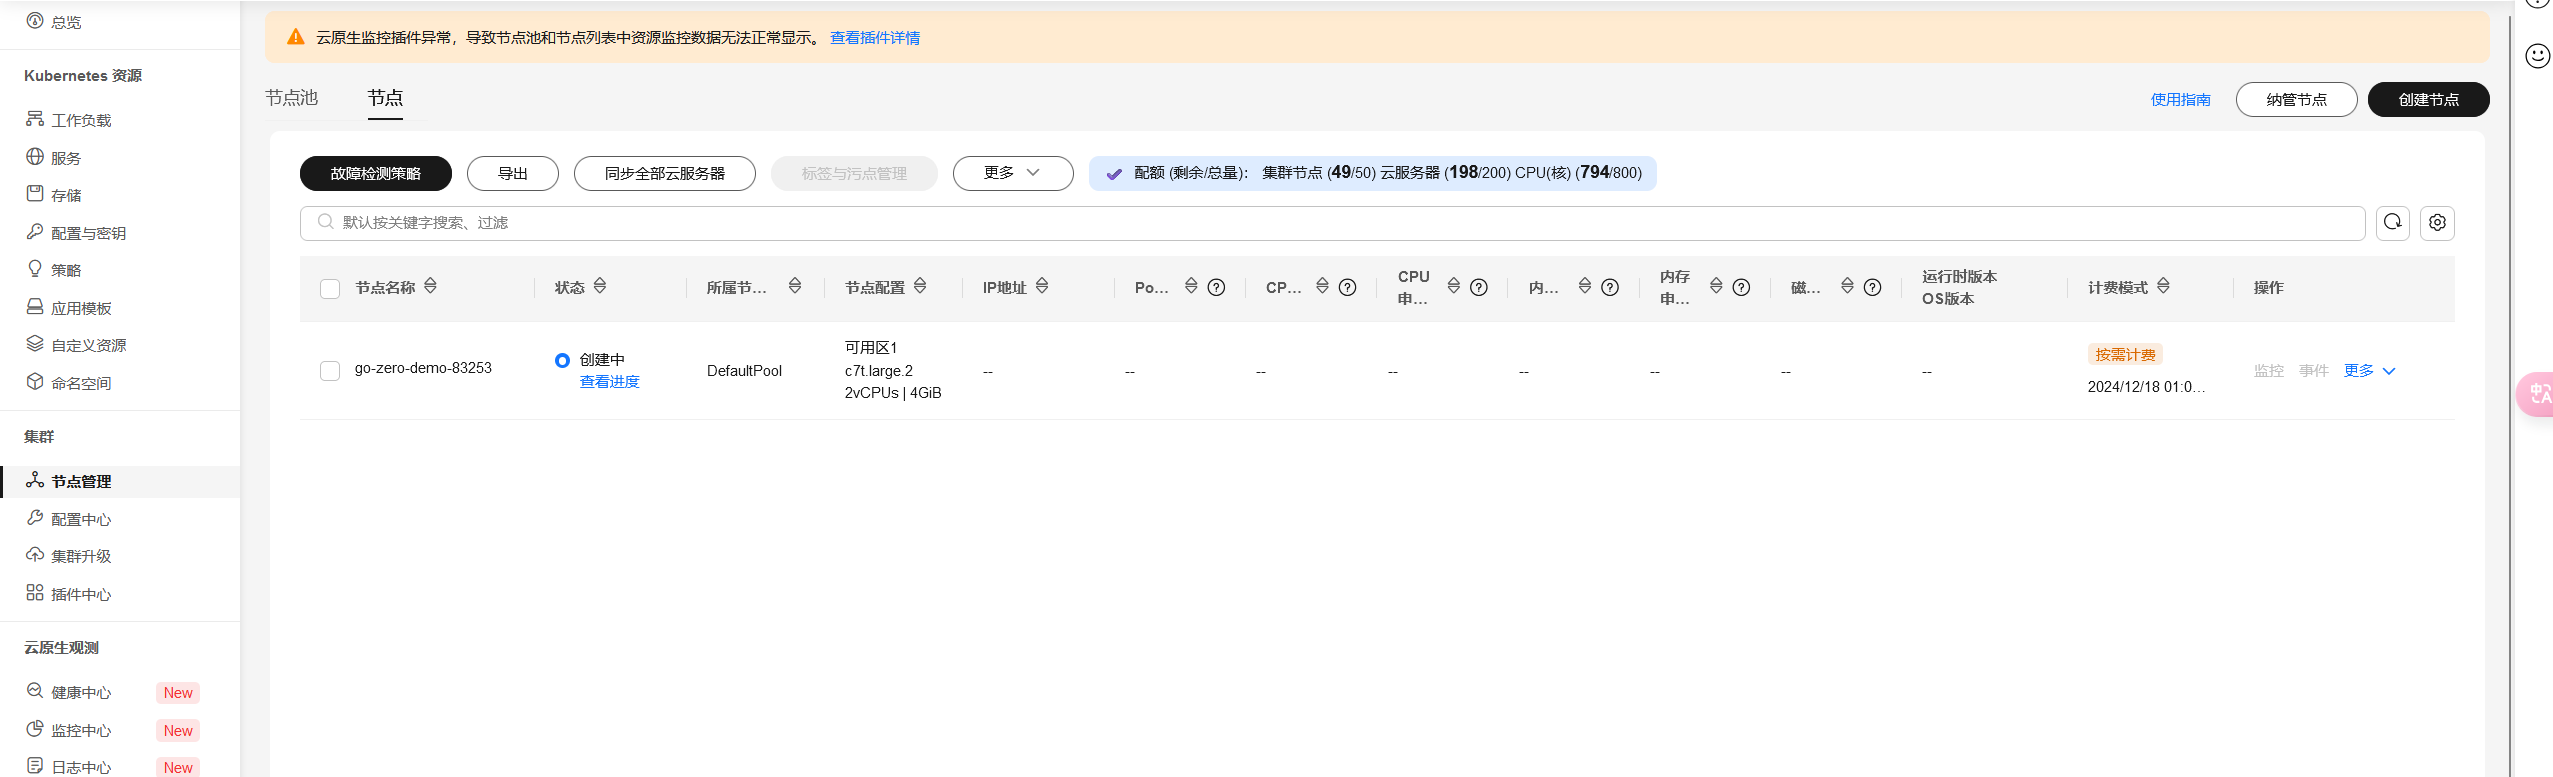
Task: Click 同步全部云服务器 button
Action: point(665,173)
